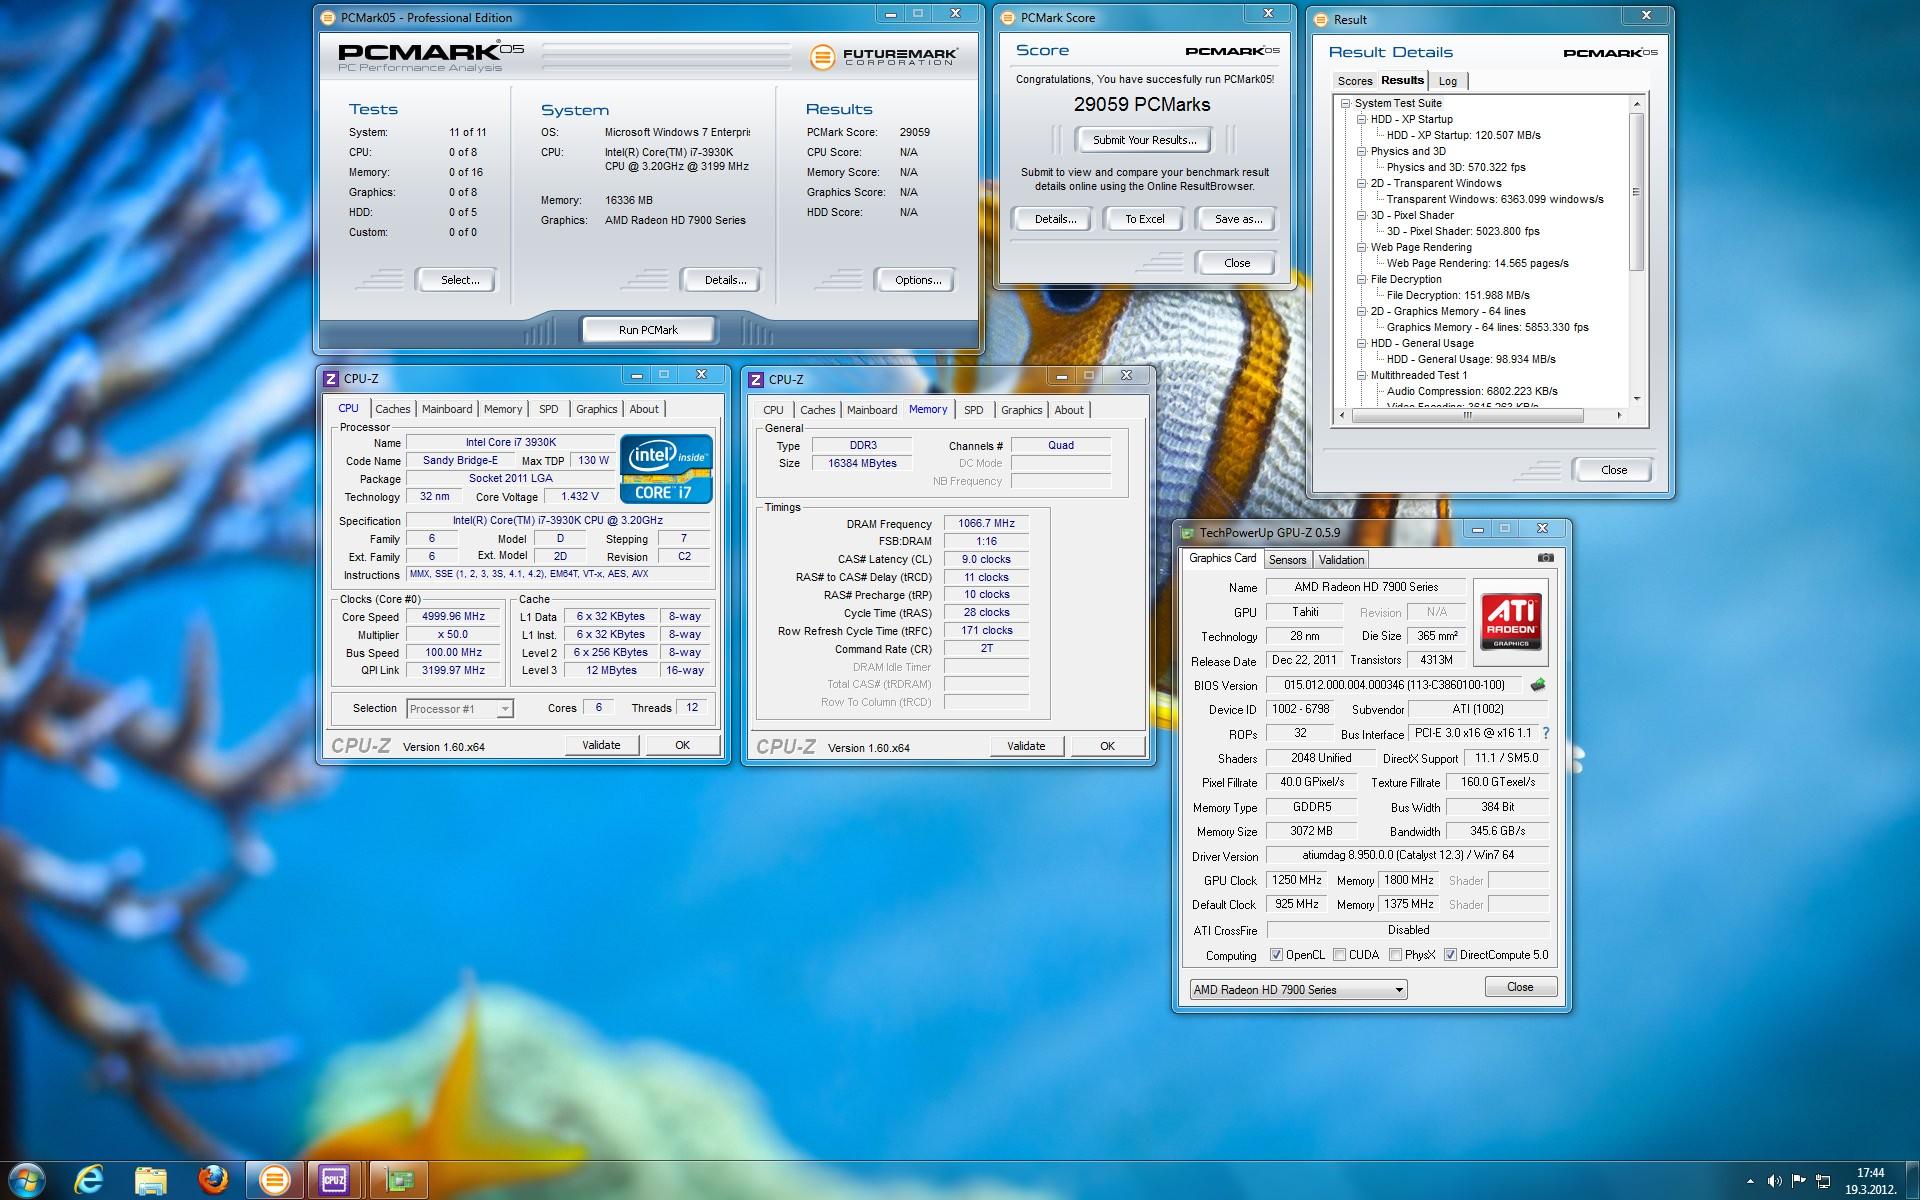Viewport: 1920px width, 1200px height.
Task: Click the Result window title icon
Action: click(1321, 19)
